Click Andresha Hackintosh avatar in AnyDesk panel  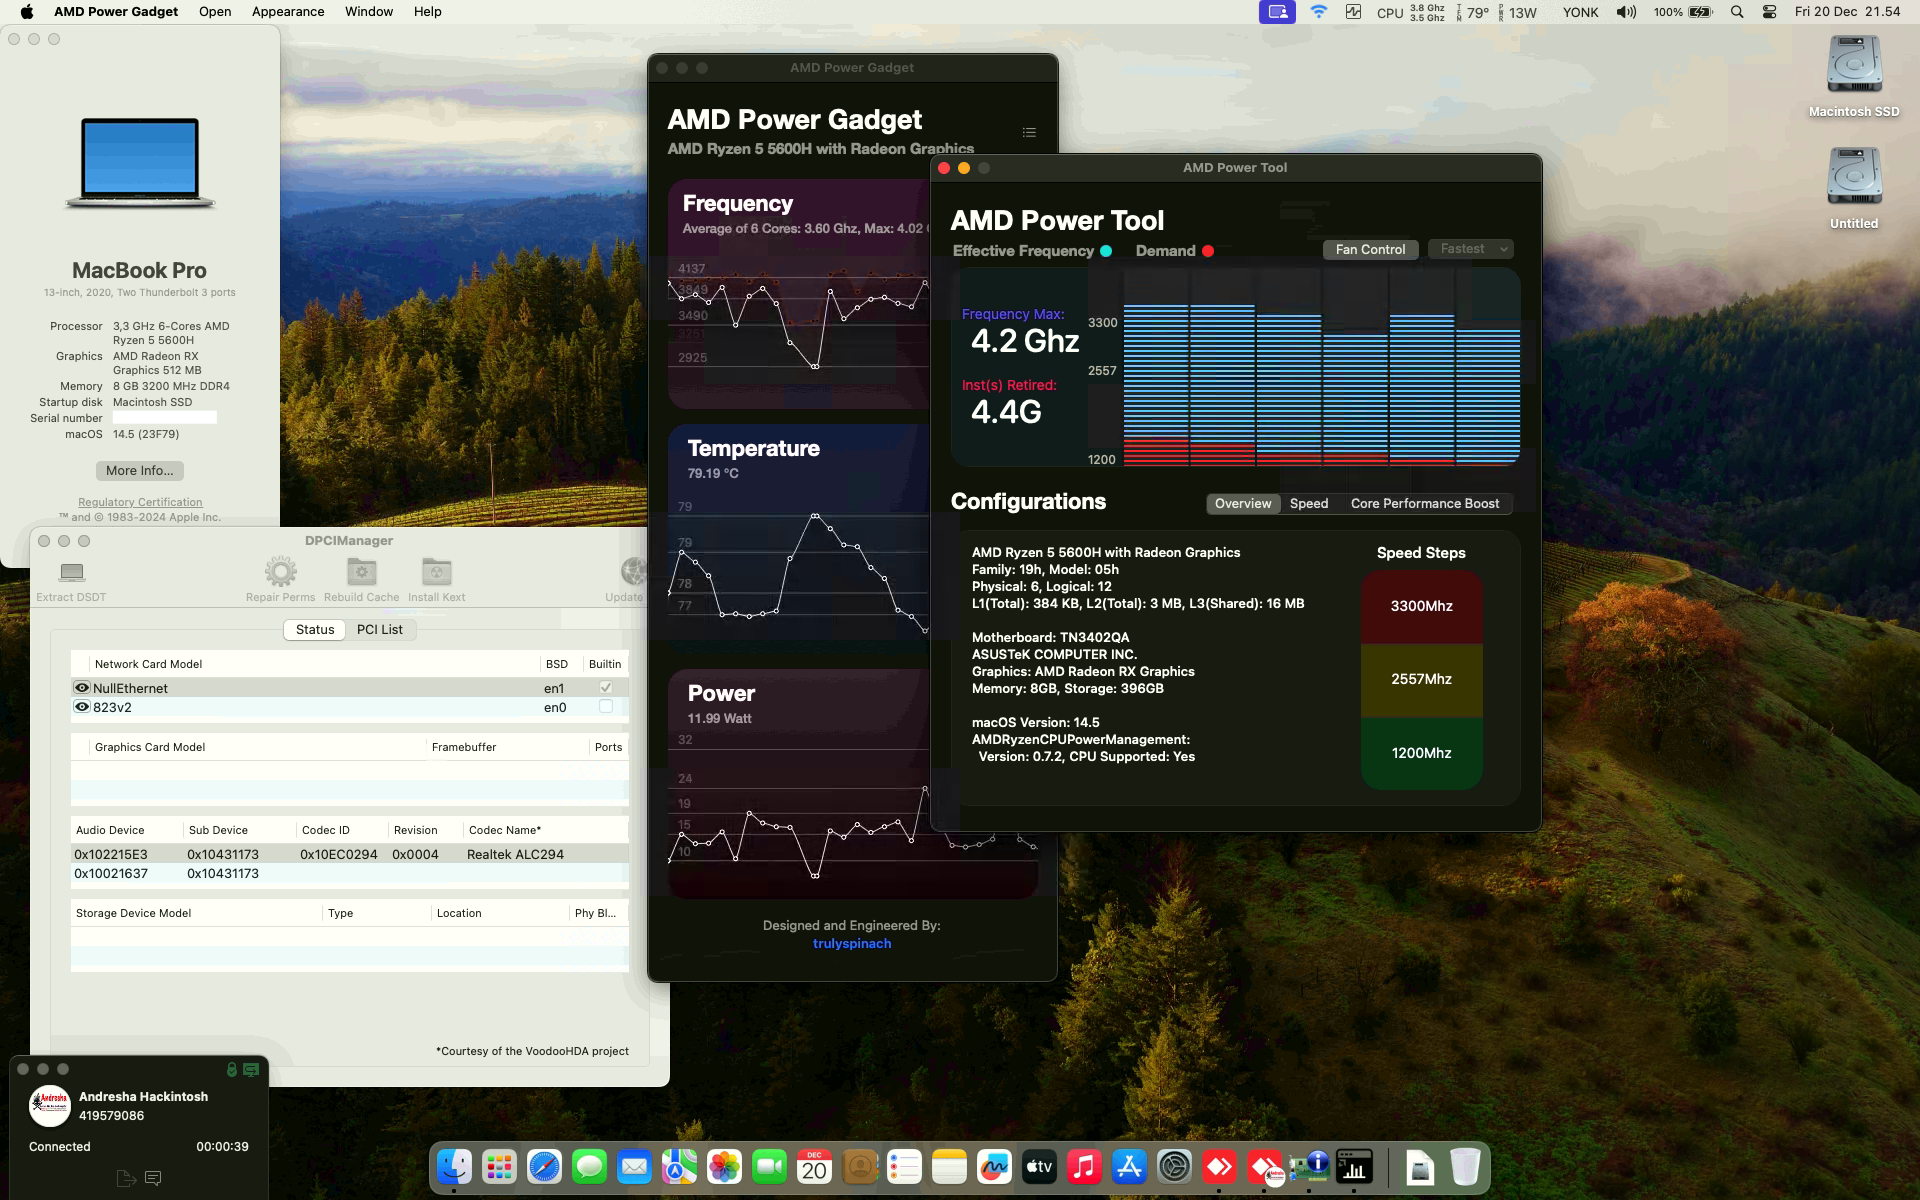tap(49, 1106)
